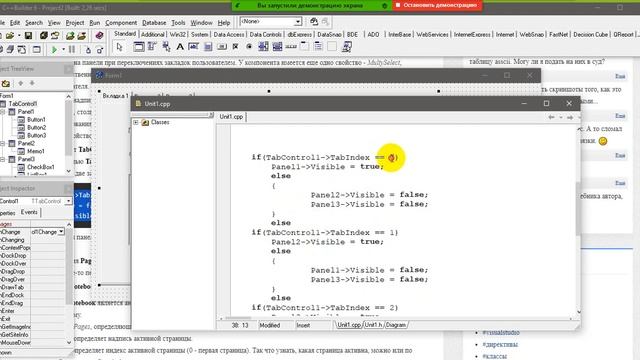Image resolution: width=640 pixels, height=360 pixels.
Task: Click the OnDrawTab event row
Action: click(x=33, y=287)
